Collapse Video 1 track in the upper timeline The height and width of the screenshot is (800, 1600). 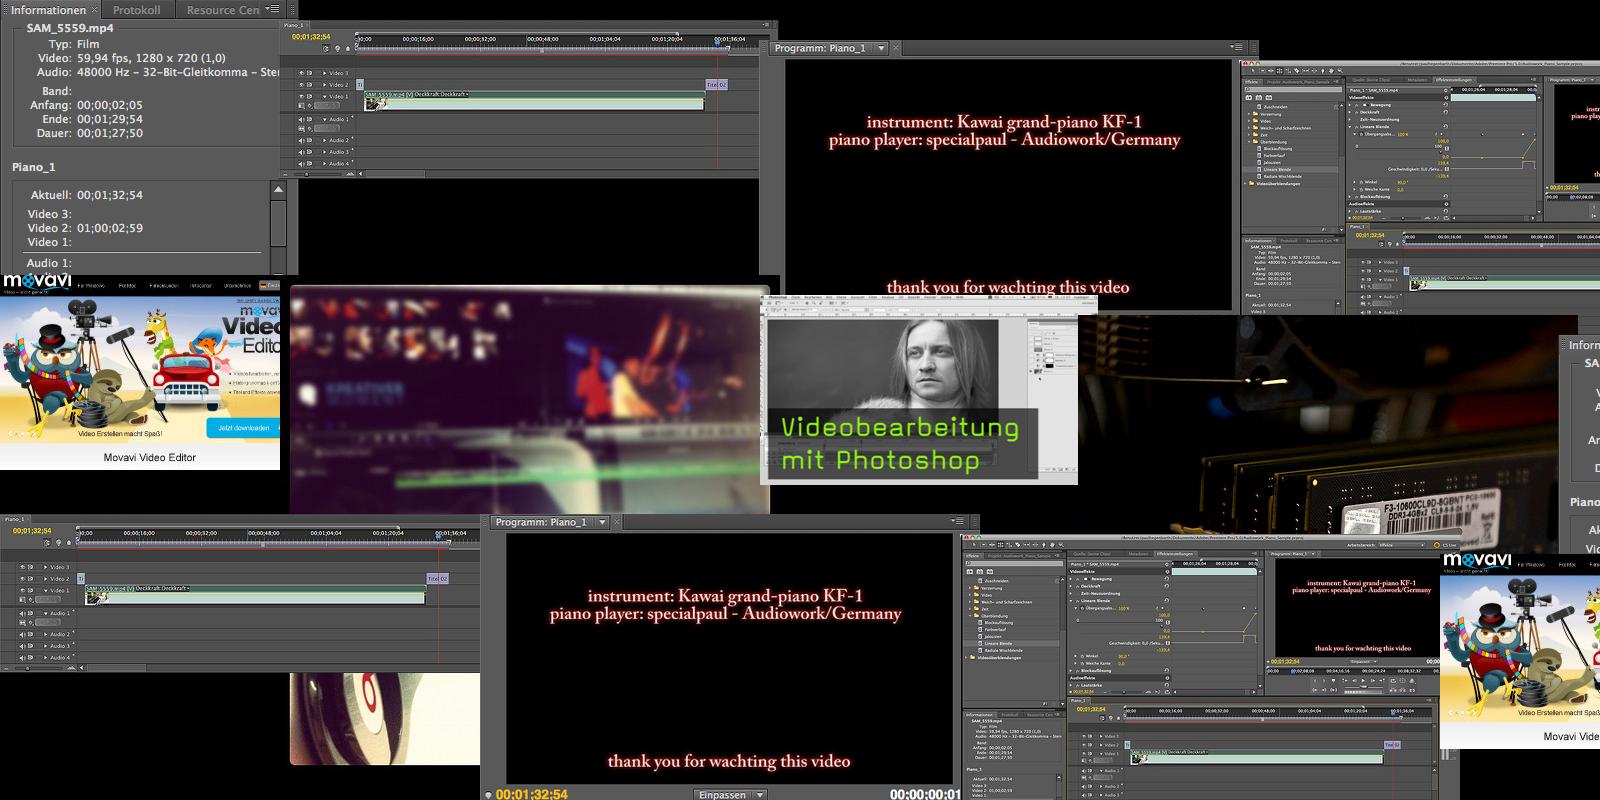[x=324, y=96]
